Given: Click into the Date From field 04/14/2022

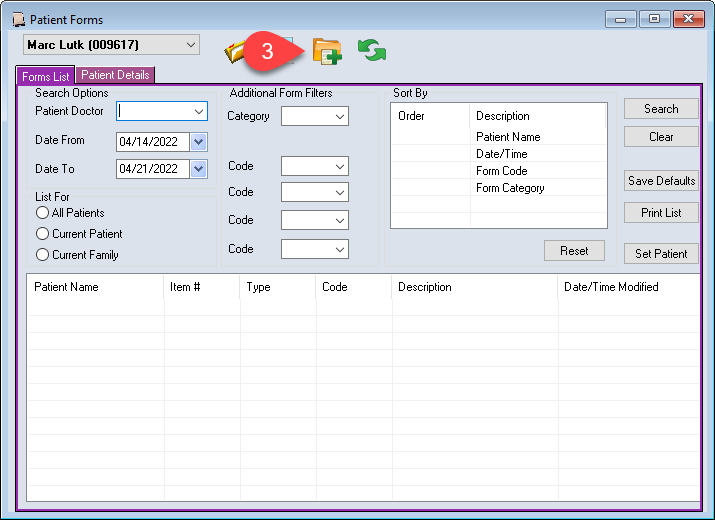Looking at the screenshot, I should click(x=153, y=142).
